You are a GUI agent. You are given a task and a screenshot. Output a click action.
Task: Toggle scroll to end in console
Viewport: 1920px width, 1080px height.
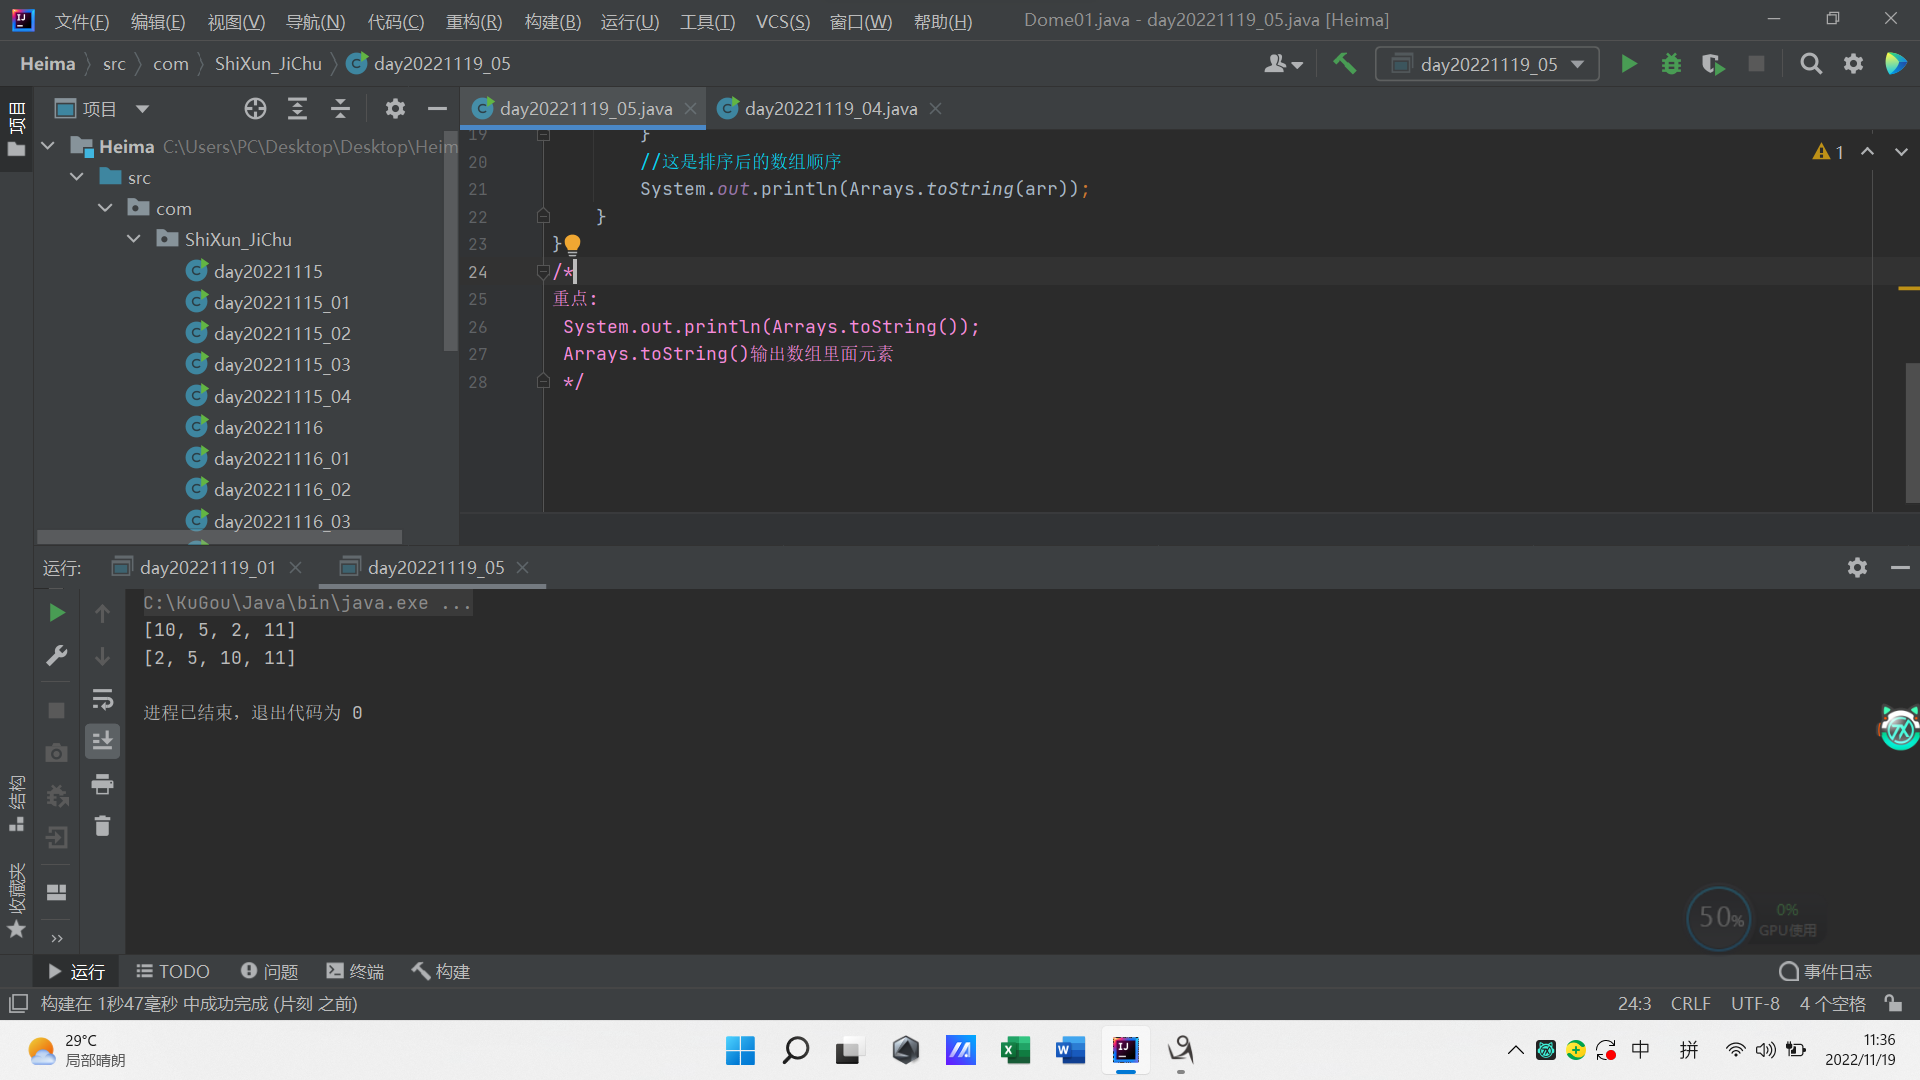pos(102,741)
